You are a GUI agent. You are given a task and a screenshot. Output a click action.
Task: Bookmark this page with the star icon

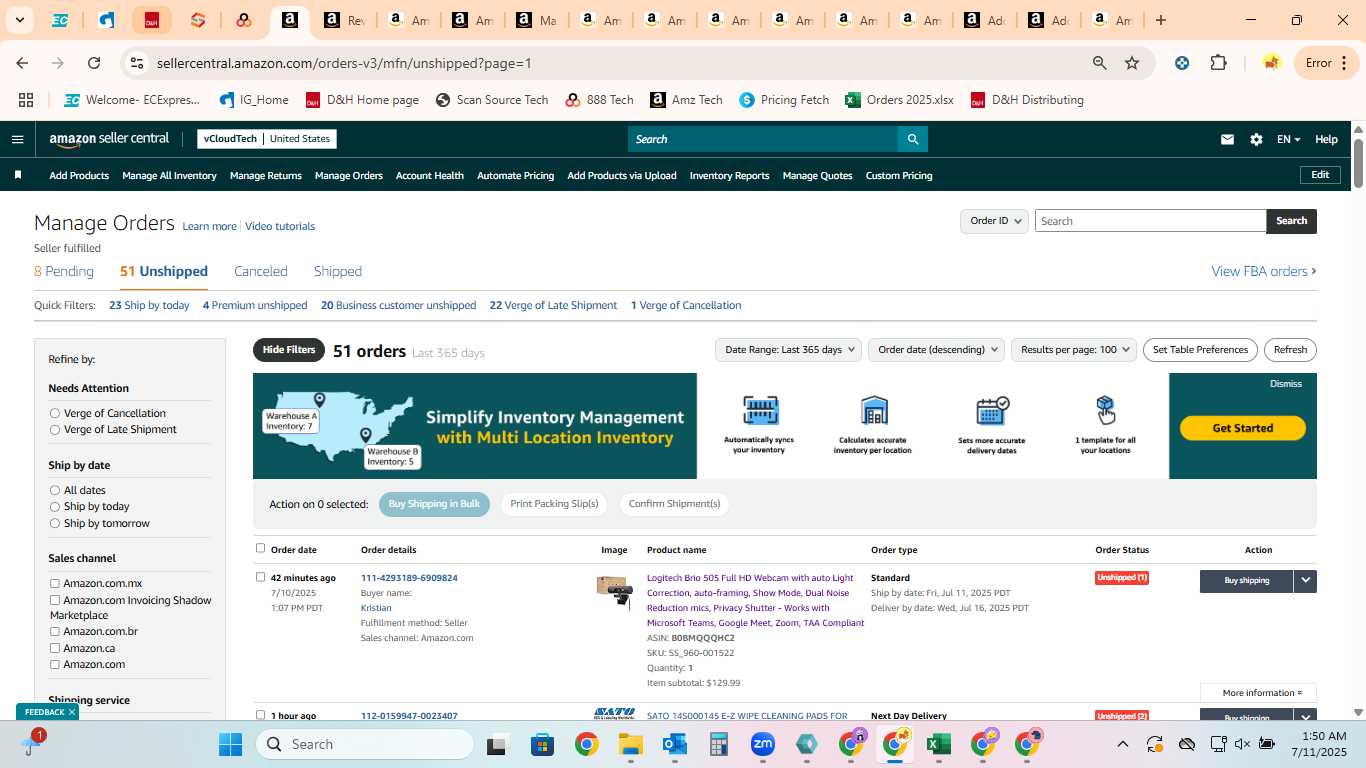pyautogui.click(x=1132, y=63)
